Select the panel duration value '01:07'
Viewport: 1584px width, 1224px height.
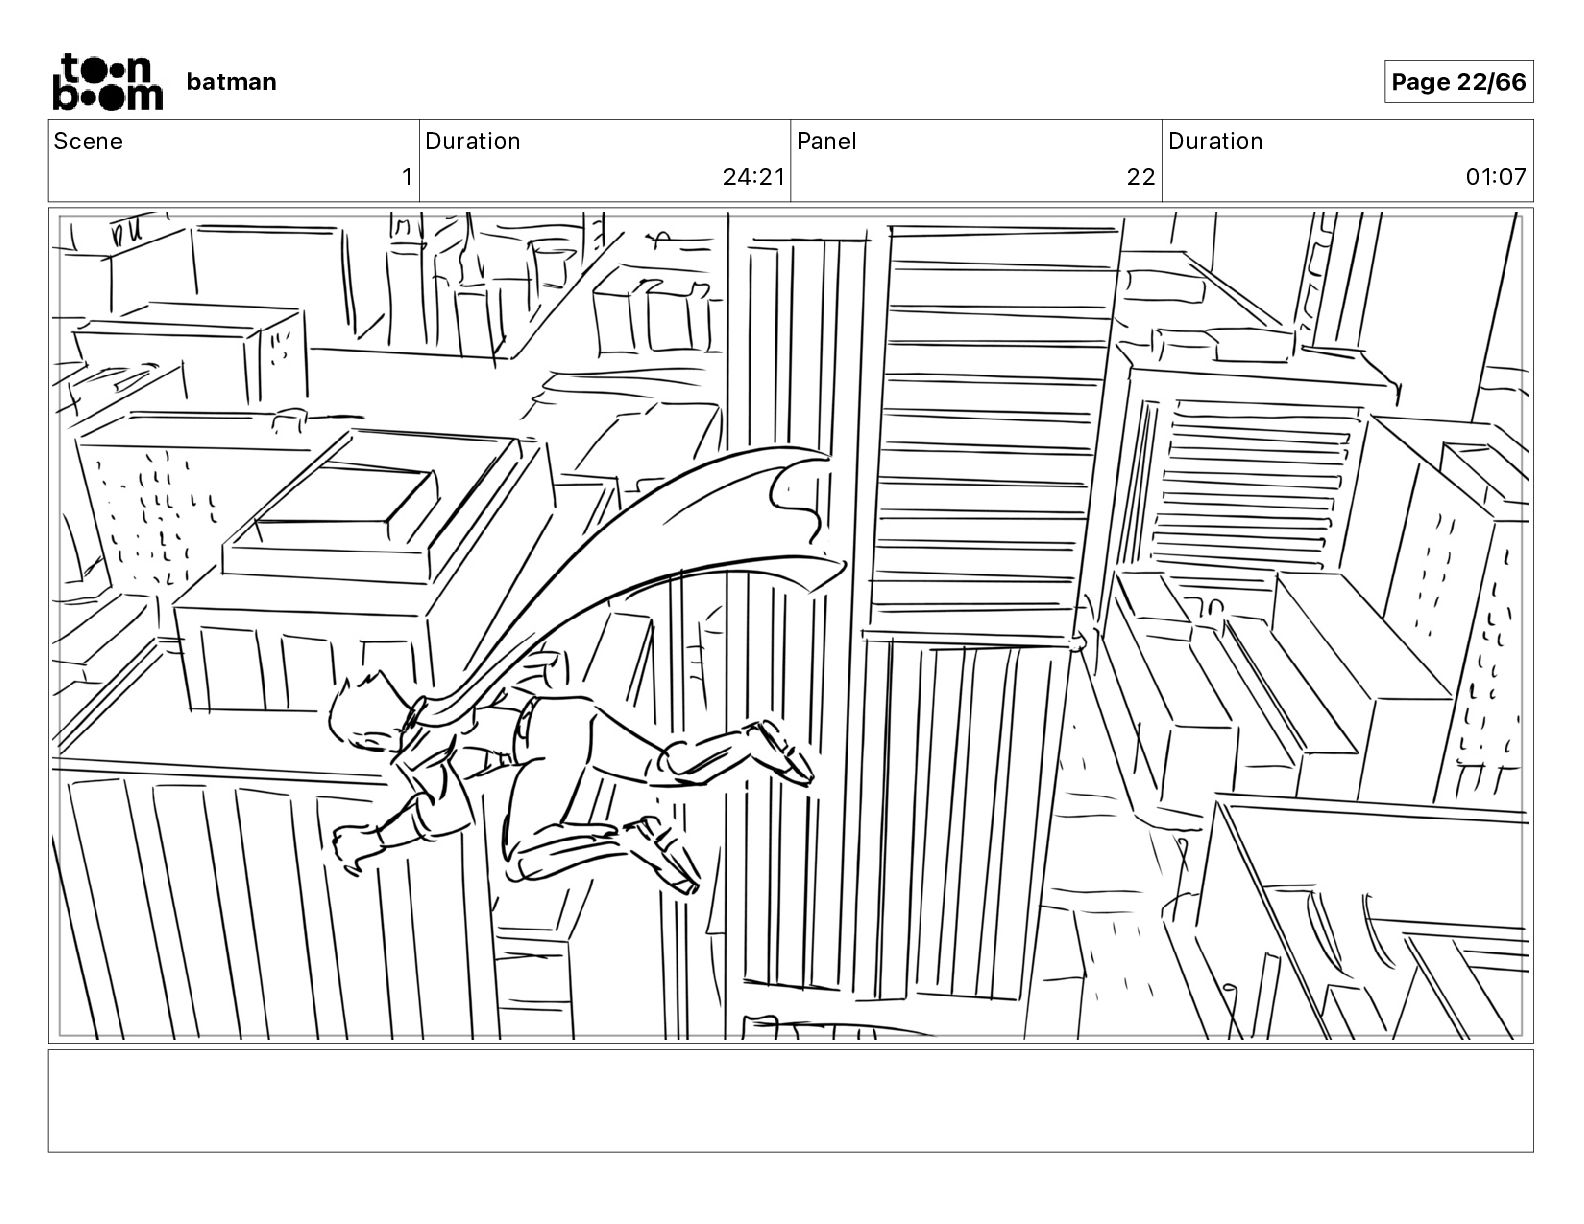click(1496, 177)
